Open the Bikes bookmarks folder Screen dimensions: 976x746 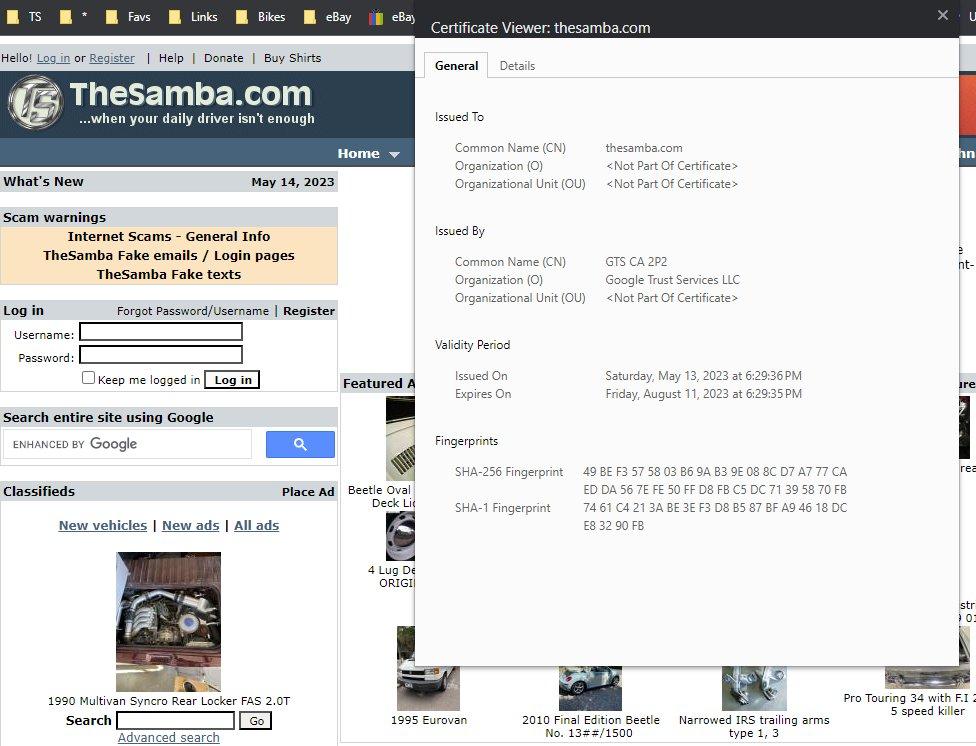[260, 17]
